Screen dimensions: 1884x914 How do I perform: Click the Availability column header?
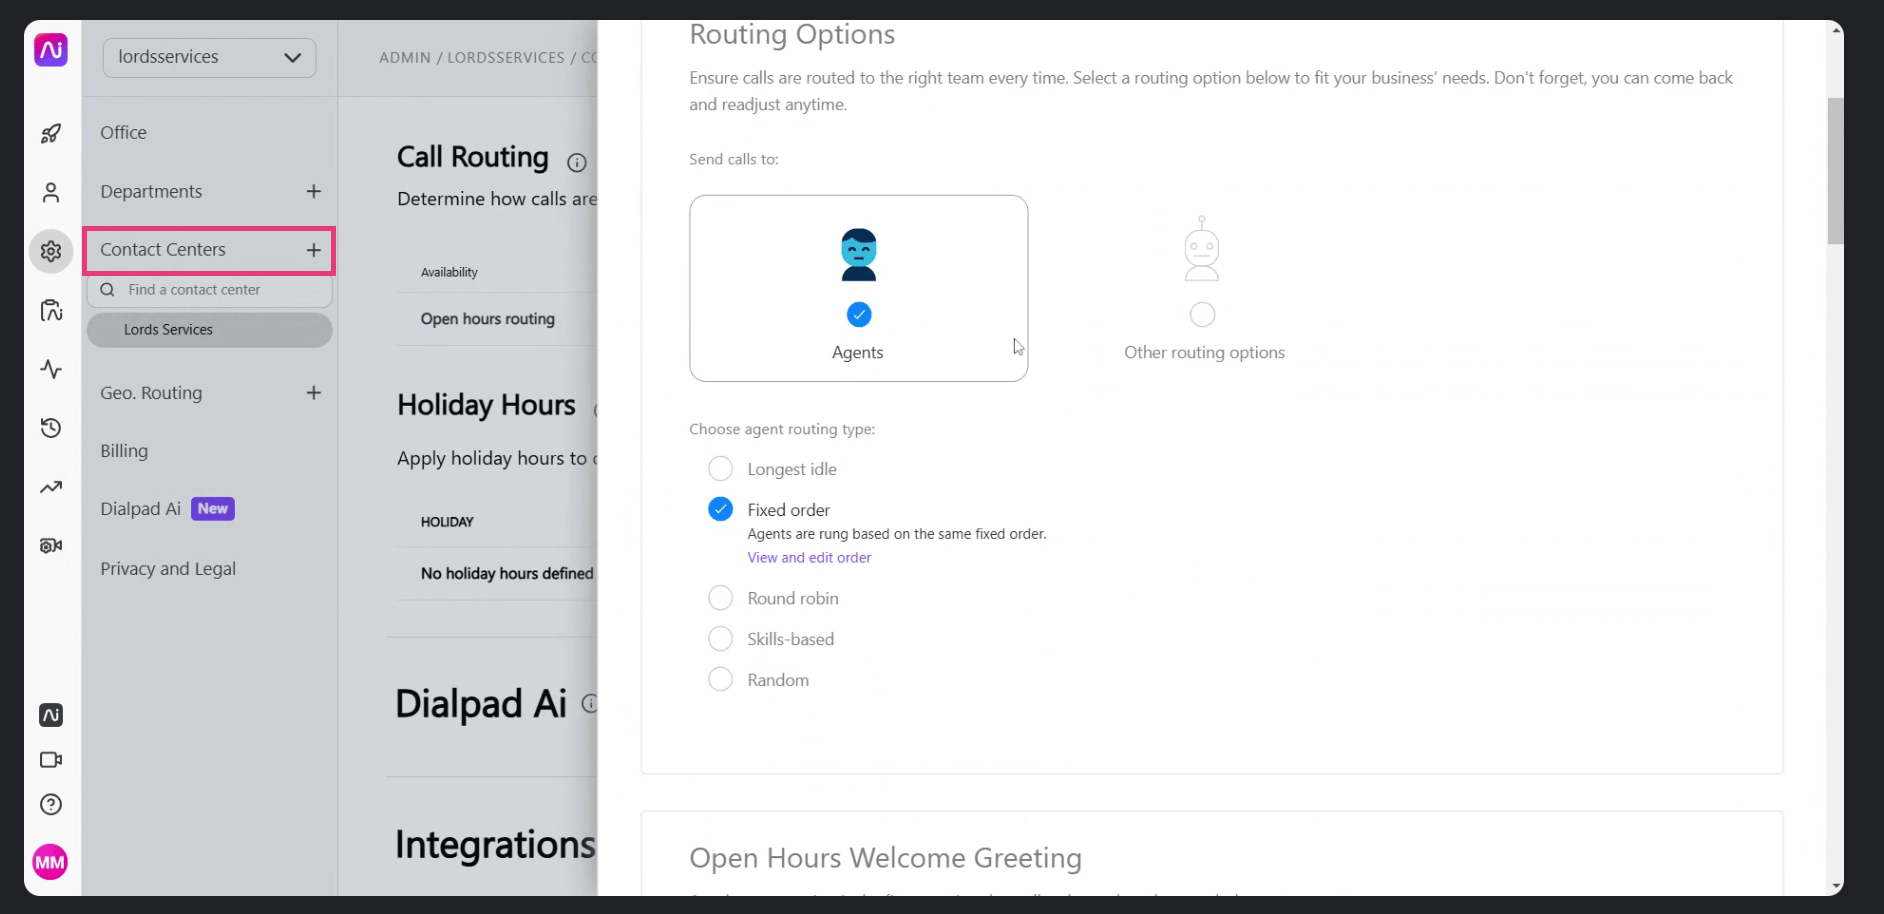(449, 272)
